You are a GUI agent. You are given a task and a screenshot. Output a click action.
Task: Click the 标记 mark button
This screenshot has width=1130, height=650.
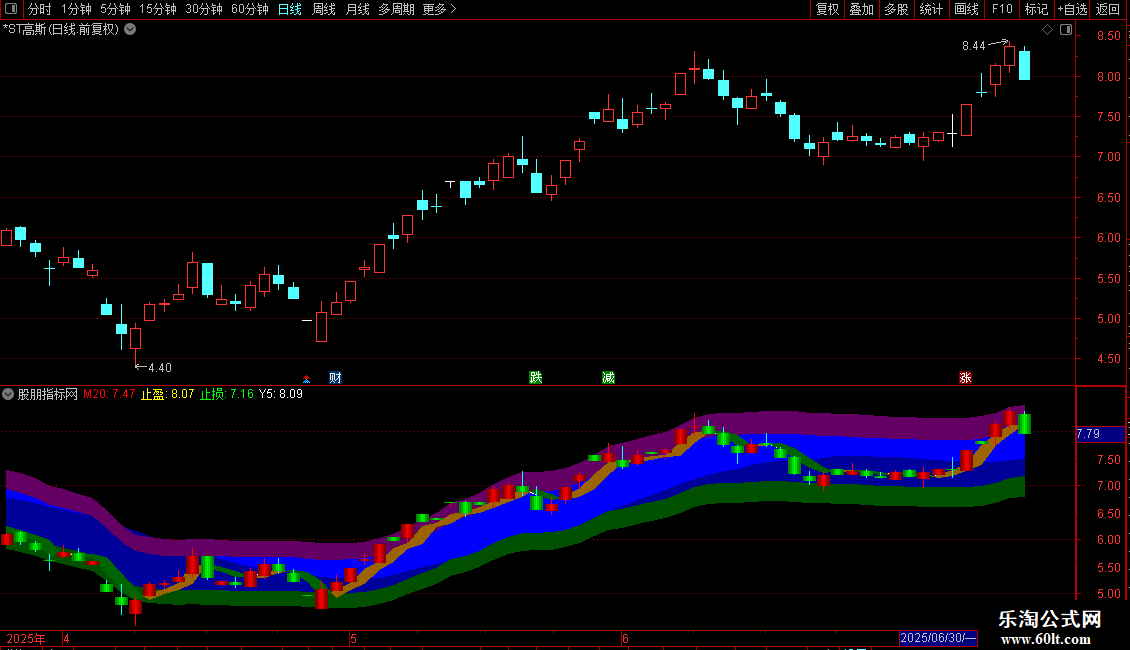pyautogui.click(x=1036, y=9)
